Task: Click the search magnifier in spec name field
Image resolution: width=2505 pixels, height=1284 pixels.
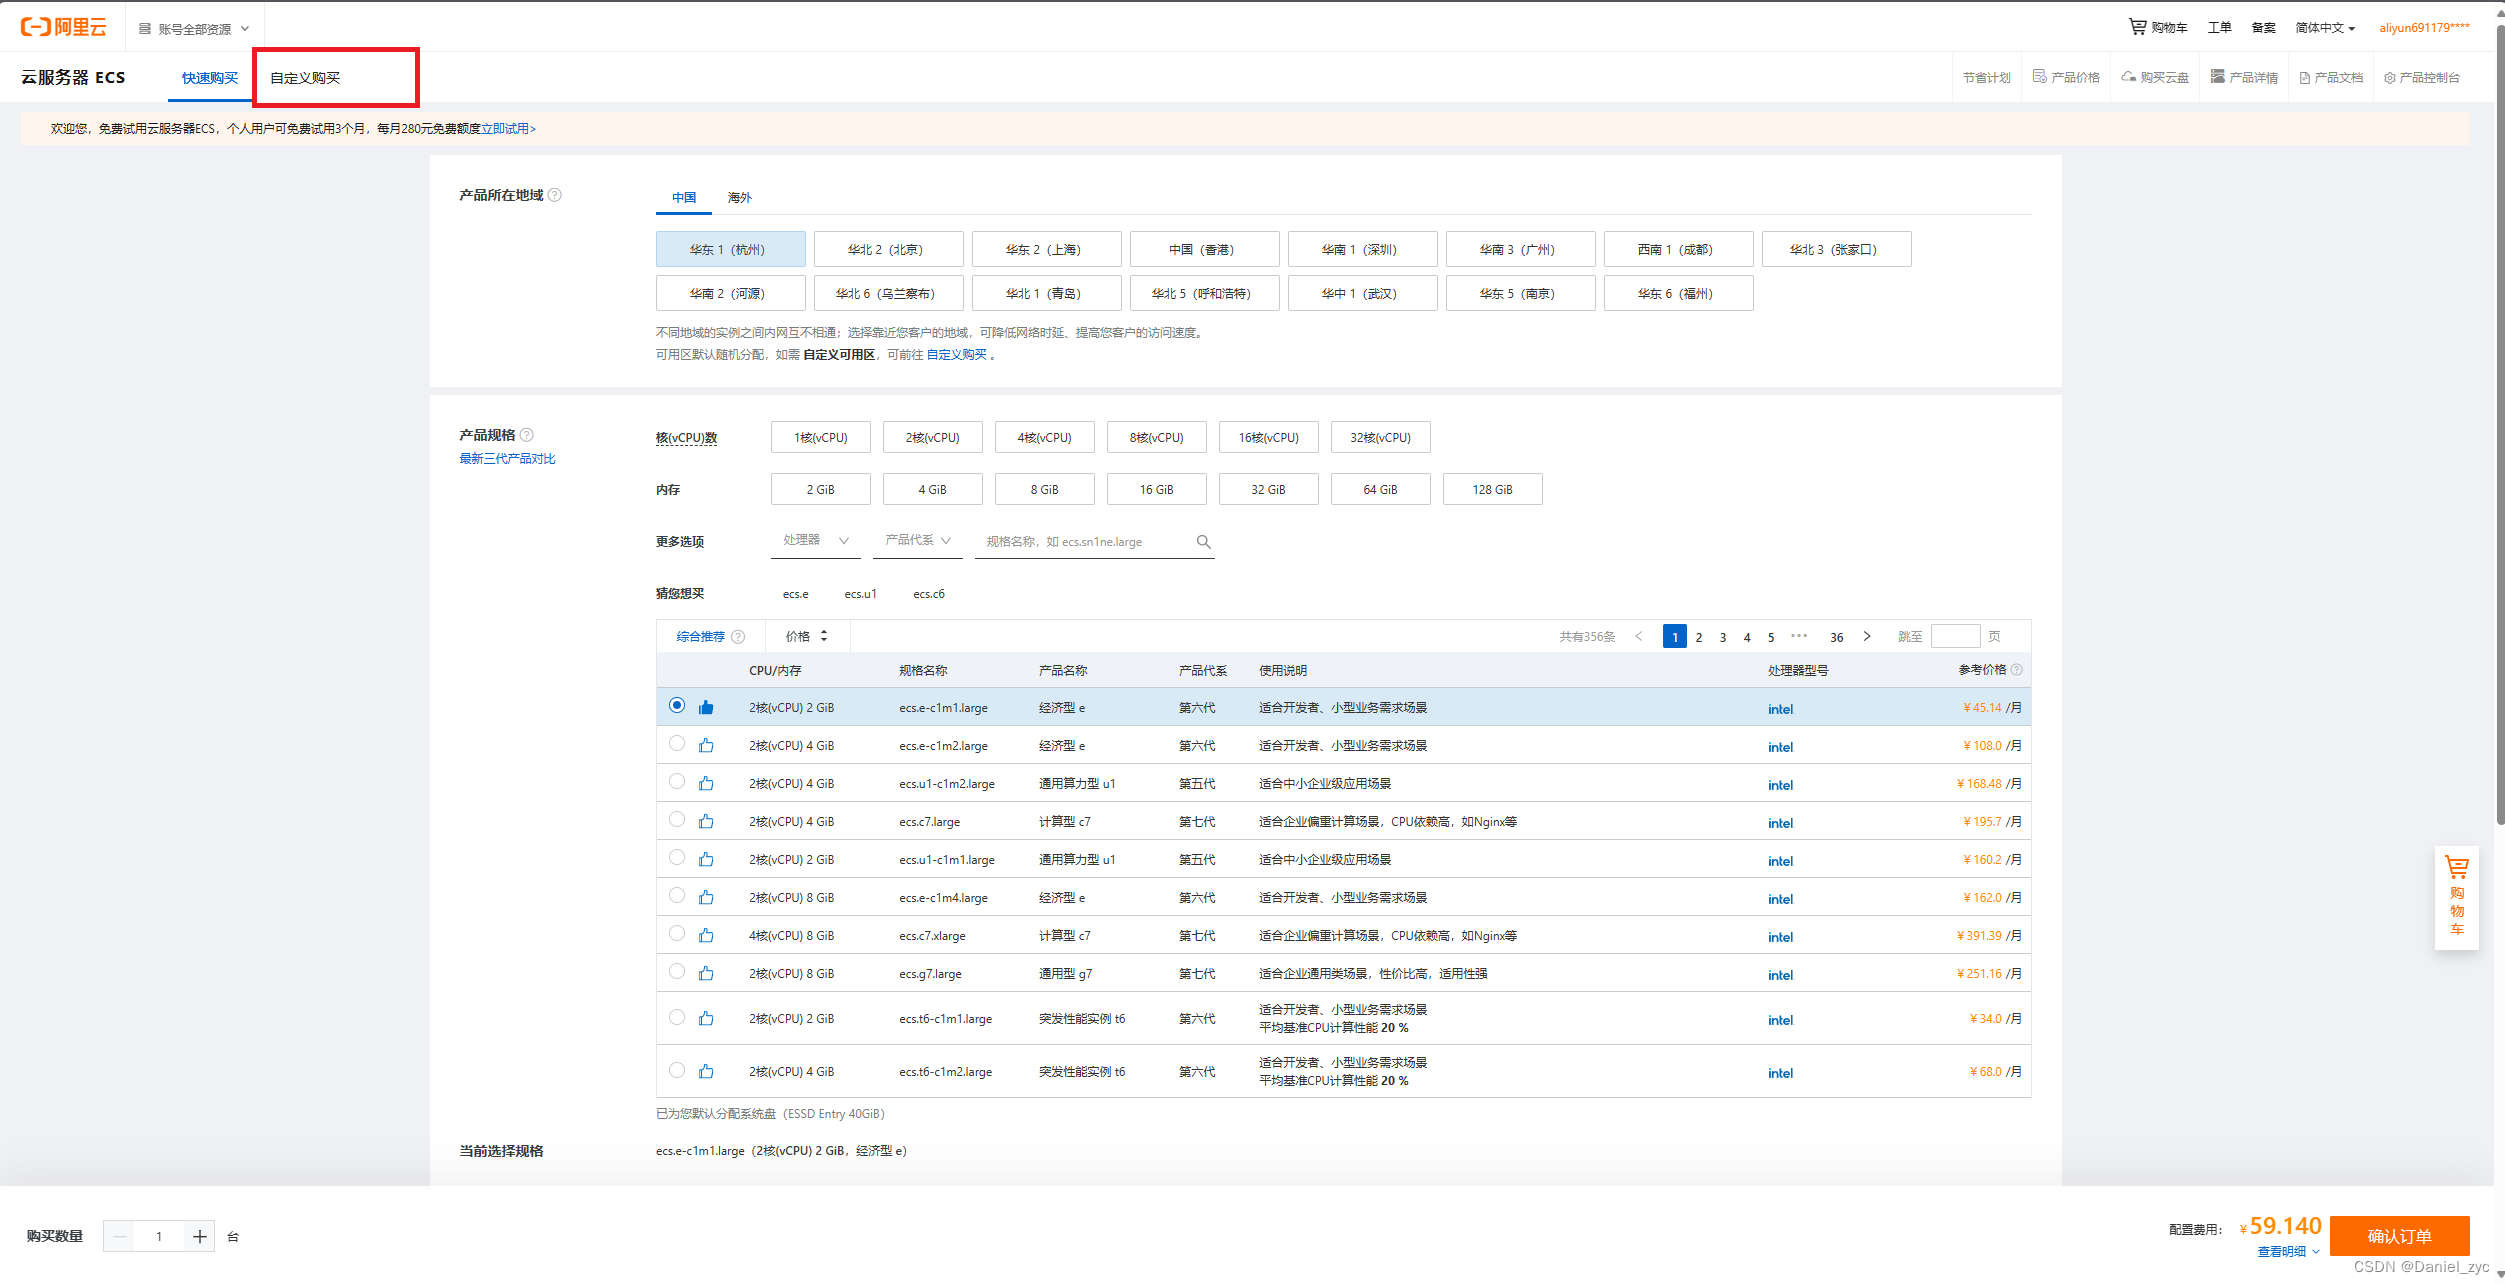Action: tap(1203, 542)
